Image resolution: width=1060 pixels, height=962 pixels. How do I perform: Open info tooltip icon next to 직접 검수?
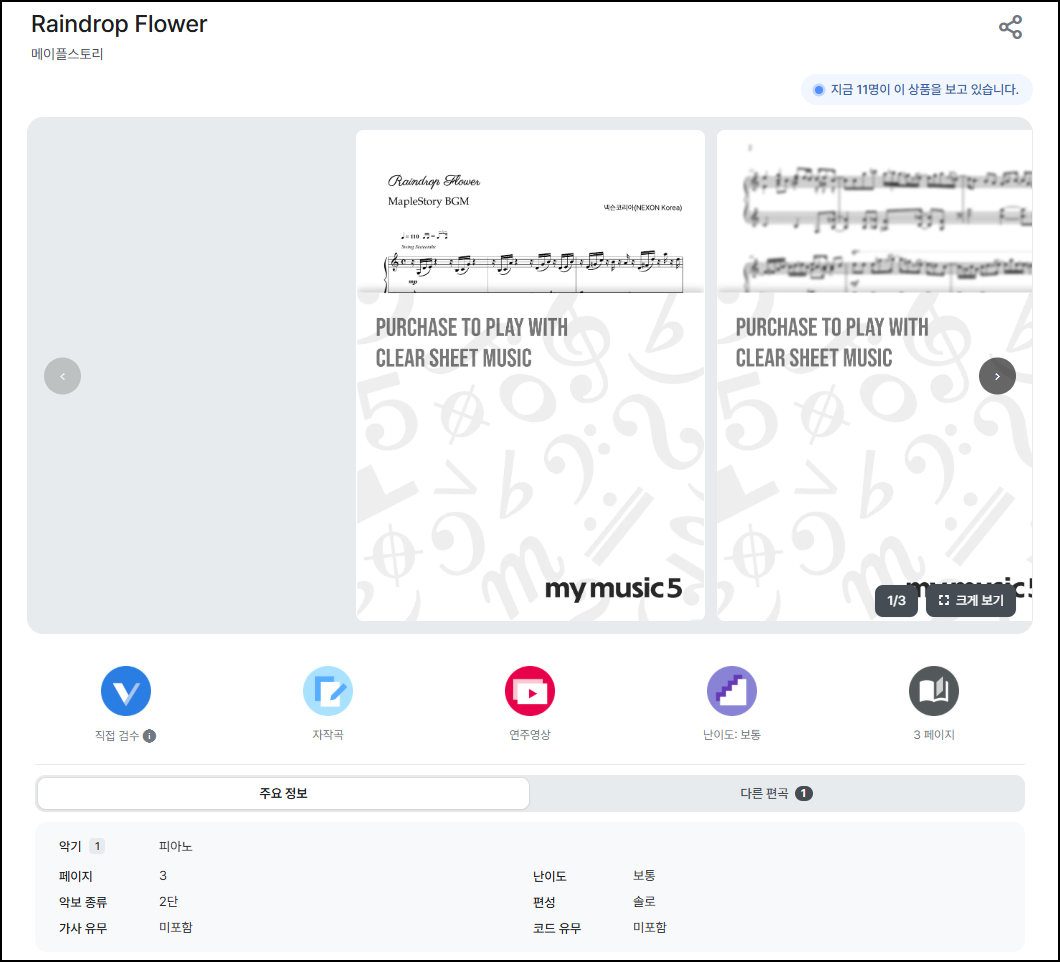[x=149, y=736]
